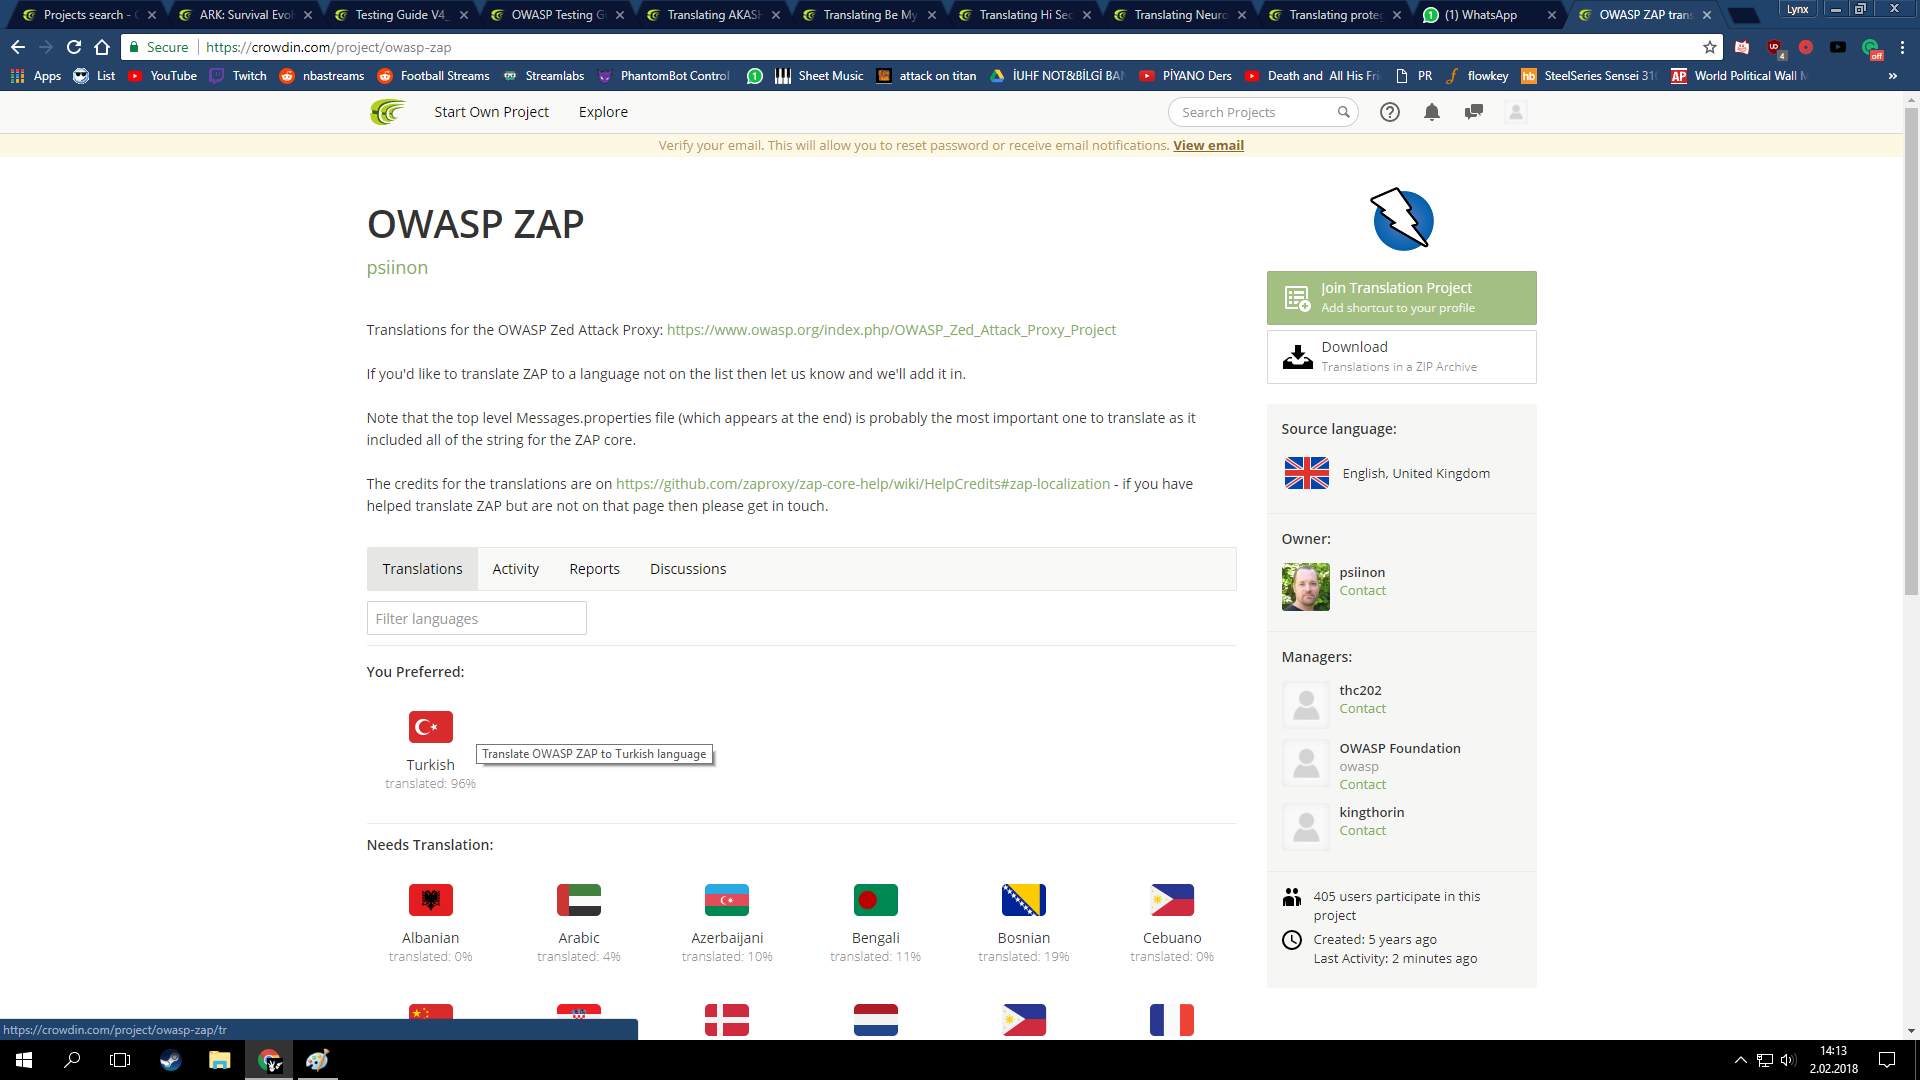
Task: Select the Bengali flag
Action: click(876, 900)
